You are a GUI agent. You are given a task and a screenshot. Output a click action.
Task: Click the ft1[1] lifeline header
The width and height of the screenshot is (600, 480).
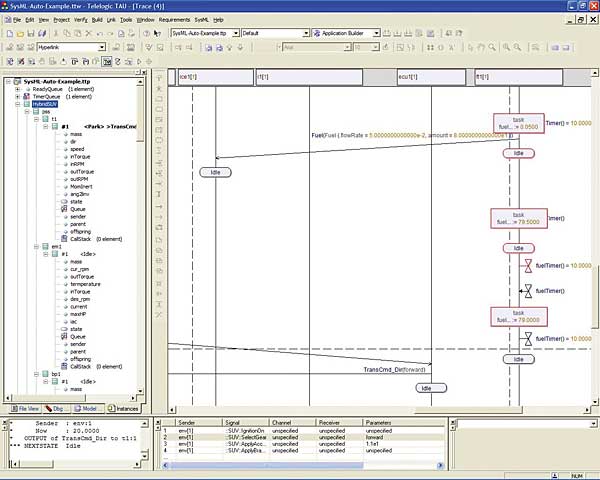518,77
